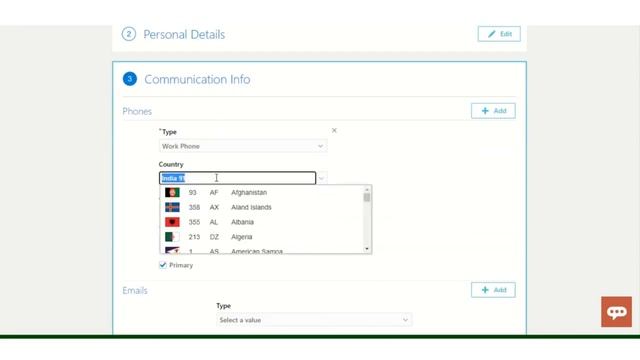
Task: Select Aland Islands from the country list
Action: click(x=261, y=207)
